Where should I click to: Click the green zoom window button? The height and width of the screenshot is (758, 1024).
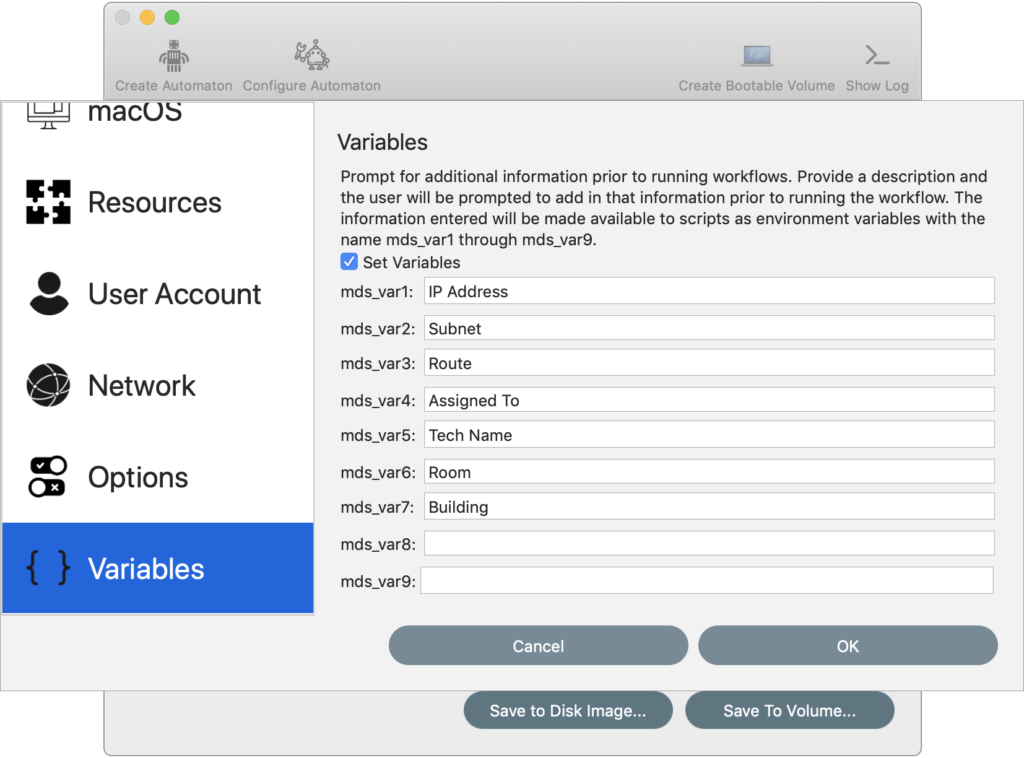click(172, 18)
